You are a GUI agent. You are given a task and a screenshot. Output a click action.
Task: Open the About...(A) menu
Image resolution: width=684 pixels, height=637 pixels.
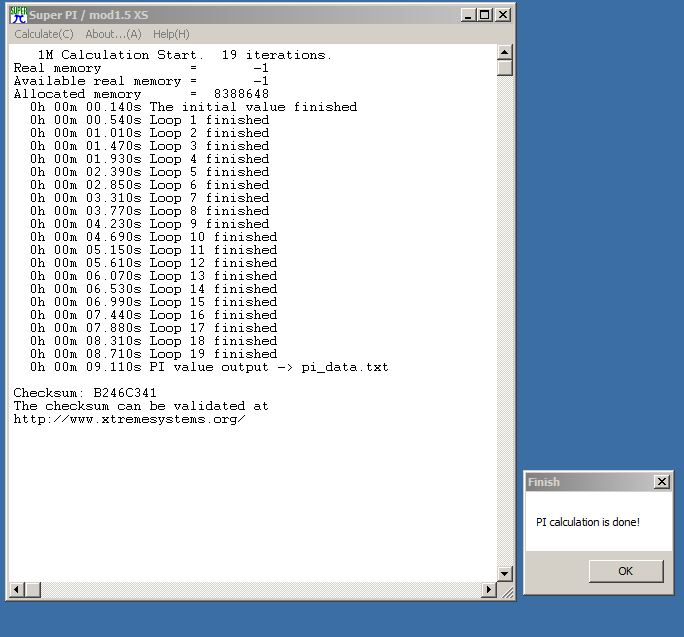pyautogui.click(x=113, y=34)
